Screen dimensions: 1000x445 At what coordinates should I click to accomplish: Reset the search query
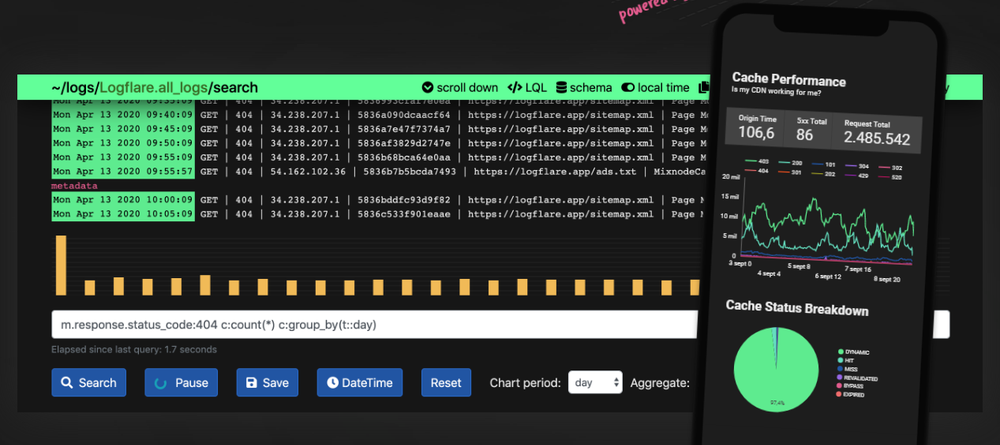coord(446,383)
